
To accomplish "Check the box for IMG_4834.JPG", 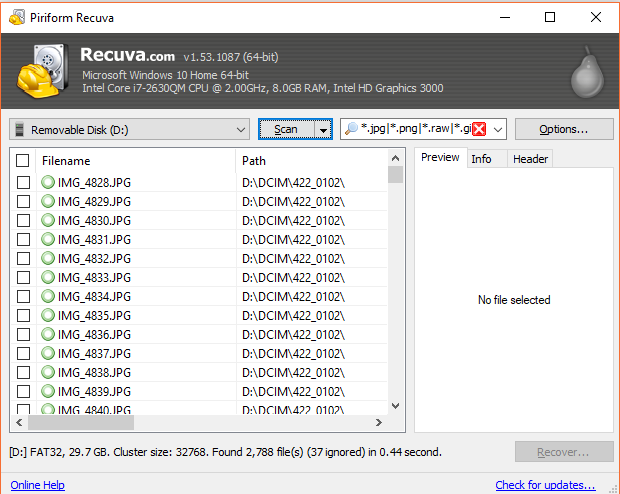I will coord(23,296).
